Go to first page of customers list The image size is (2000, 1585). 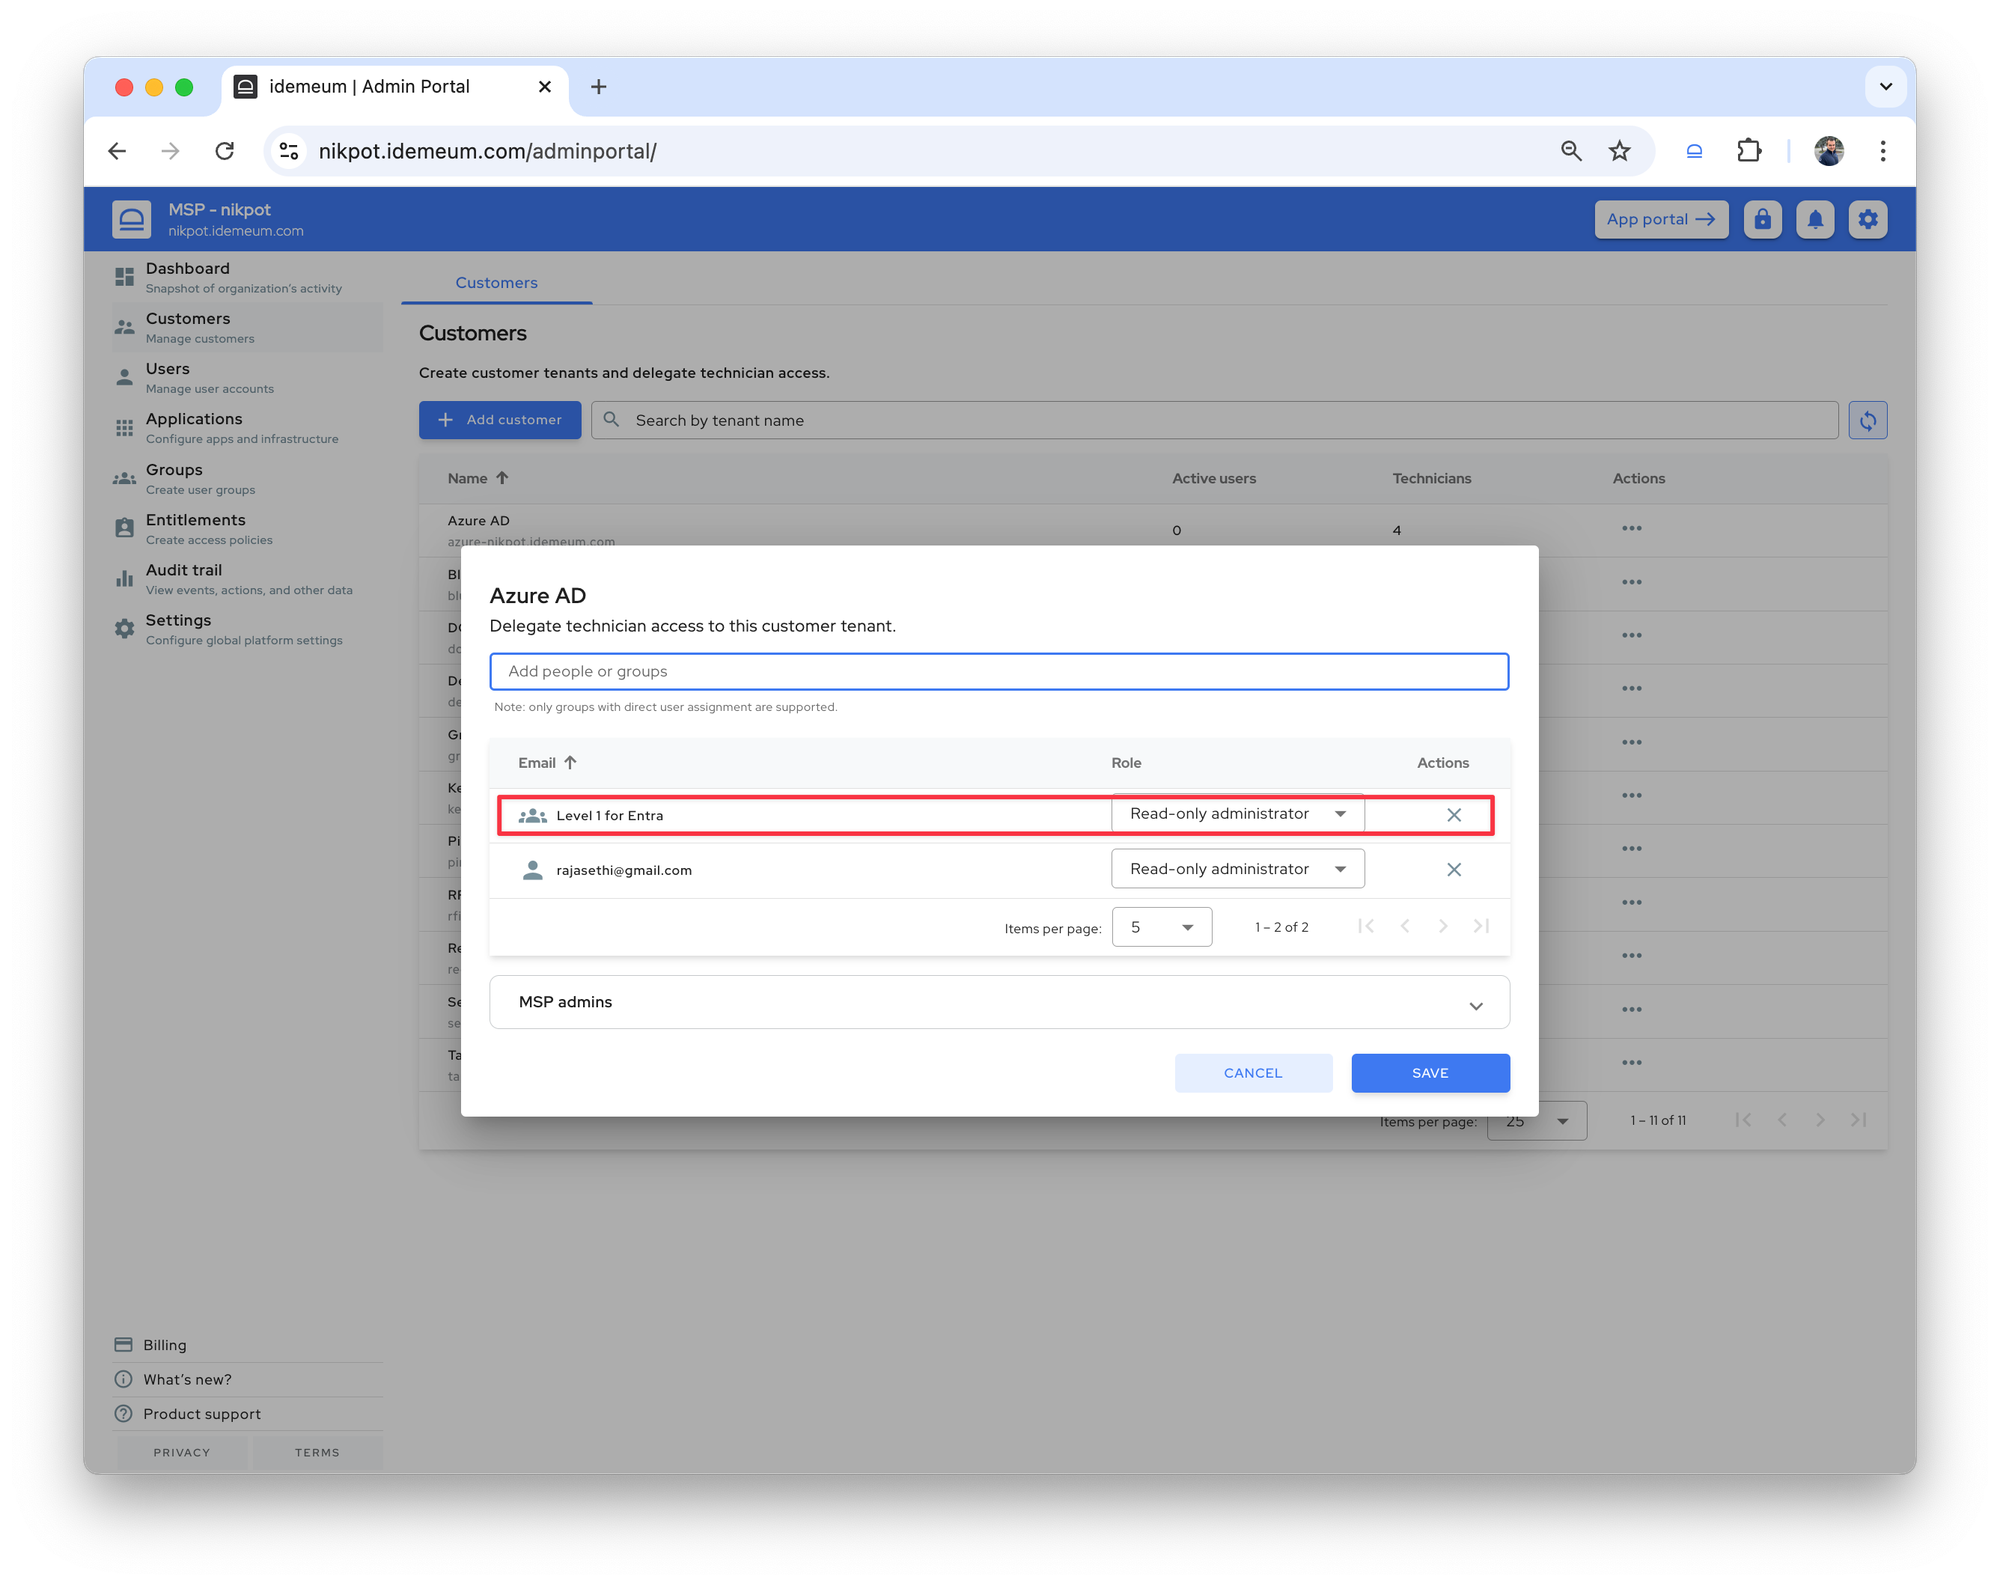(1743, 1120)
